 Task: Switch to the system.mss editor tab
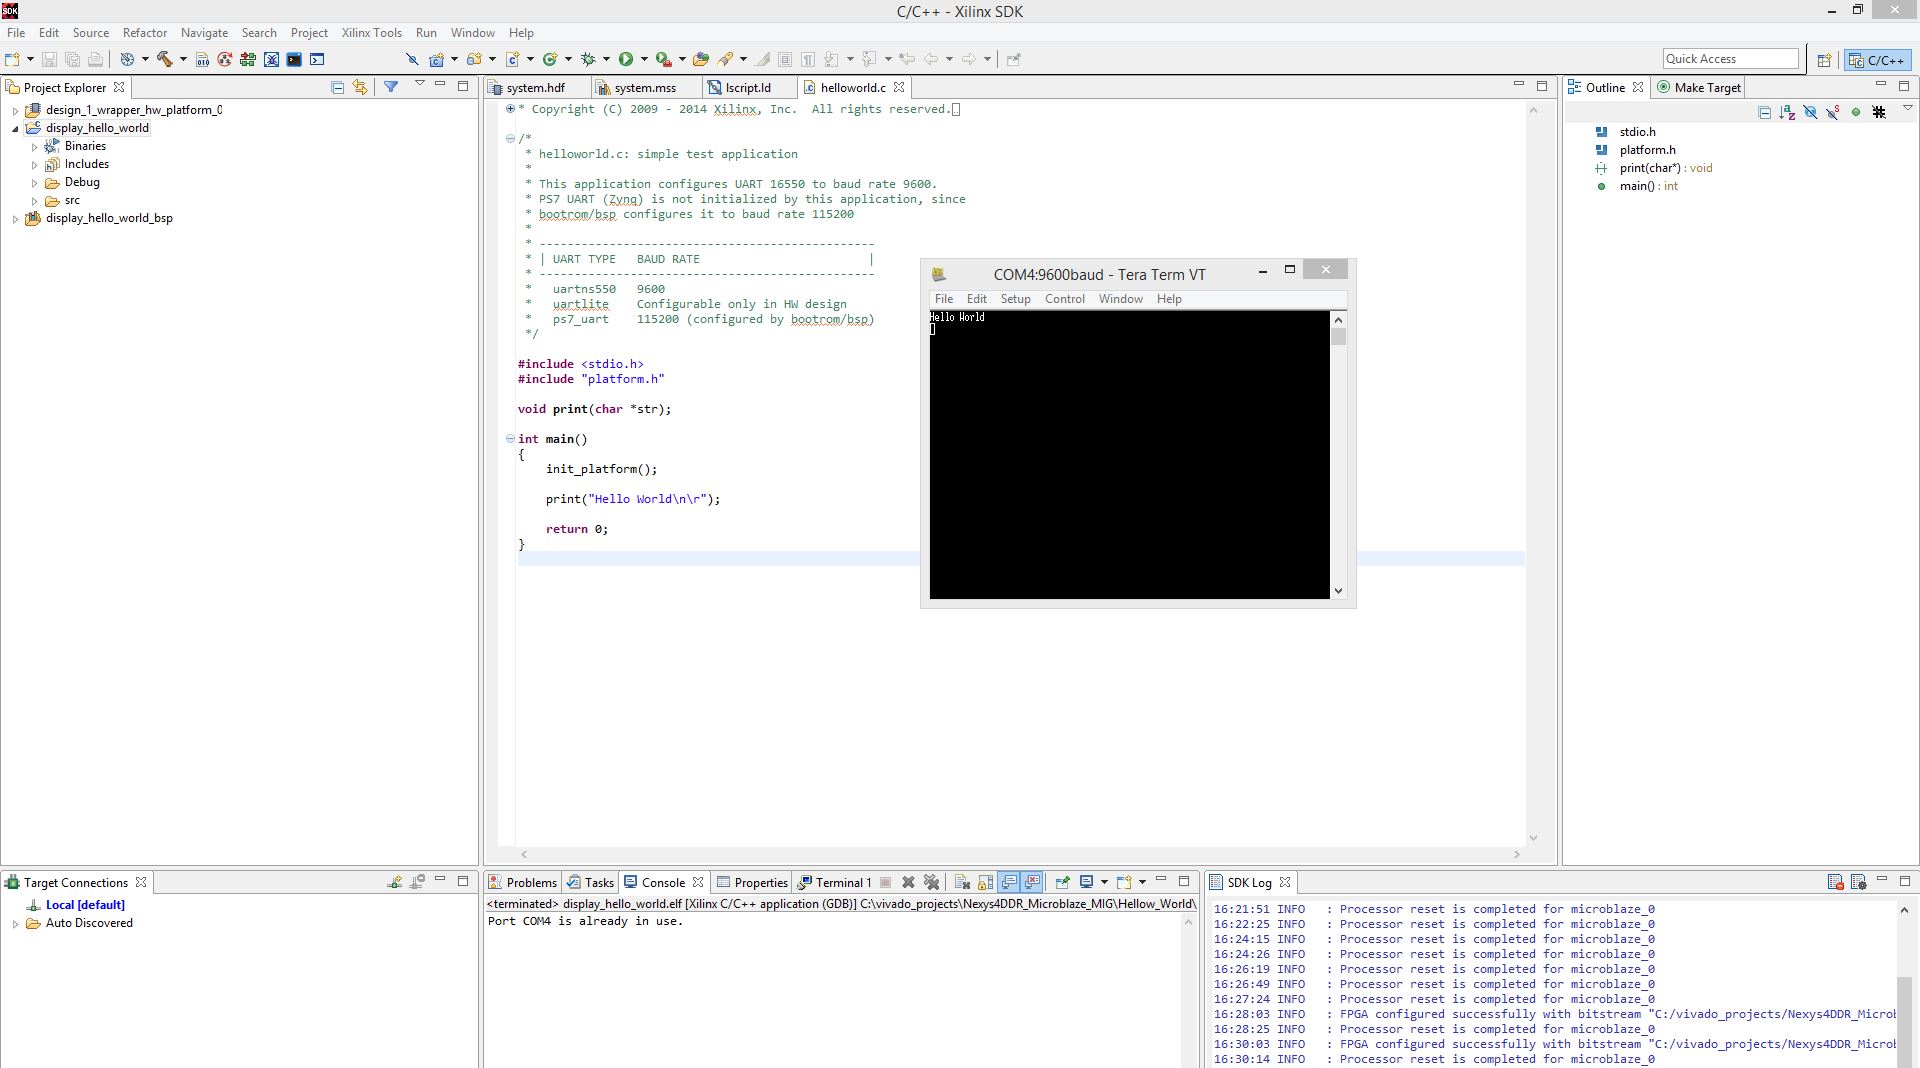[645, 87]
